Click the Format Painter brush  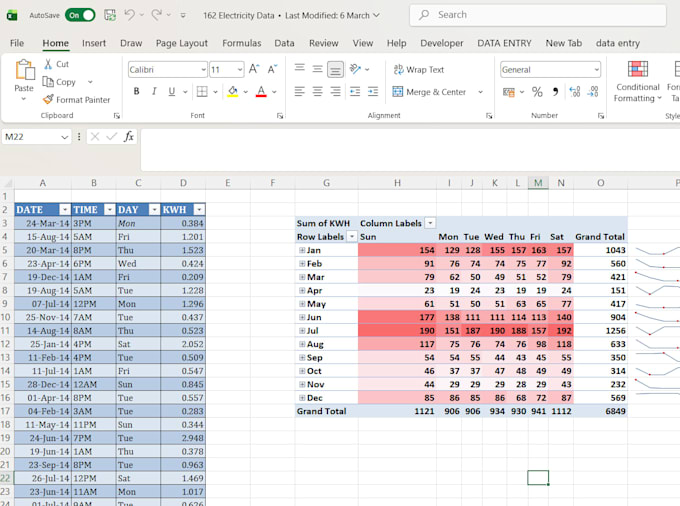[x=48, y=100]
